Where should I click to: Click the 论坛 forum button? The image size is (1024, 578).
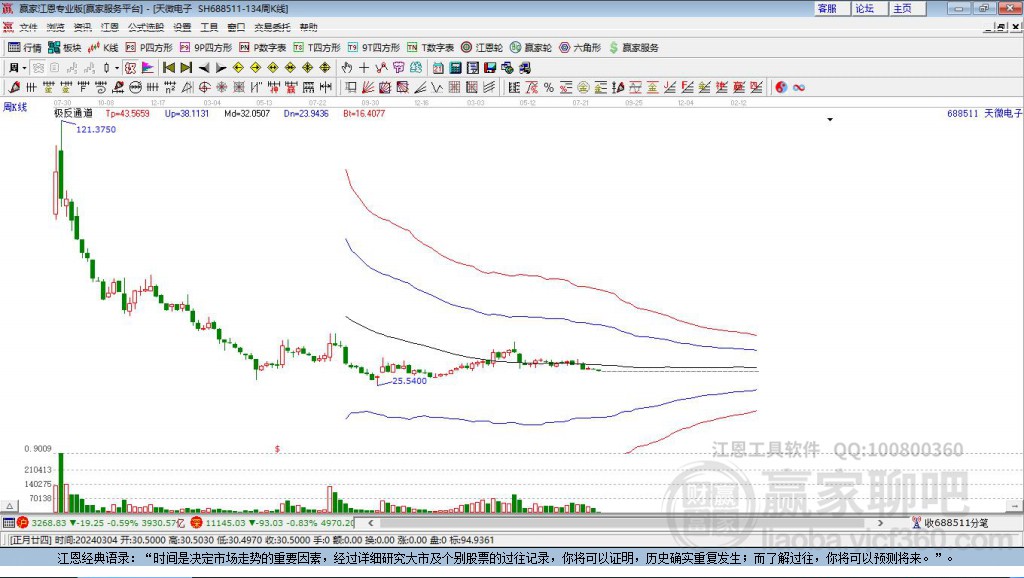(x=869, y=8)
